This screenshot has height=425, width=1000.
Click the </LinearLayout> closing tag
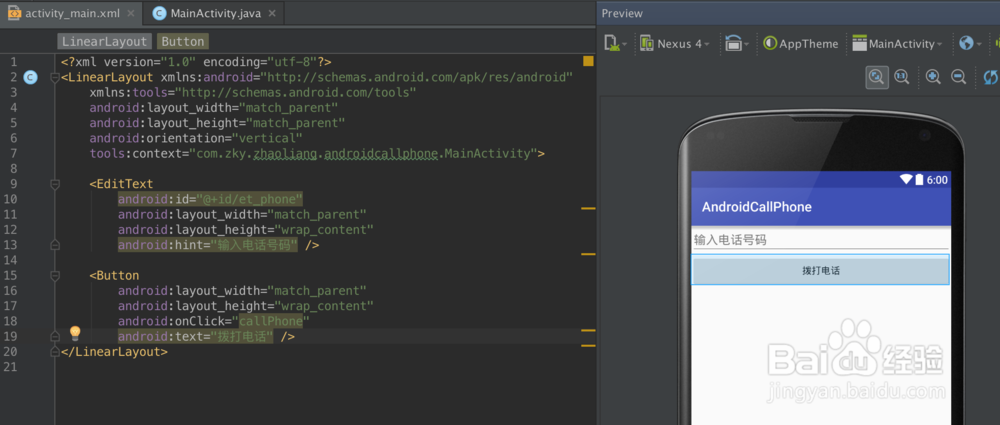click(x=115, y=352)
